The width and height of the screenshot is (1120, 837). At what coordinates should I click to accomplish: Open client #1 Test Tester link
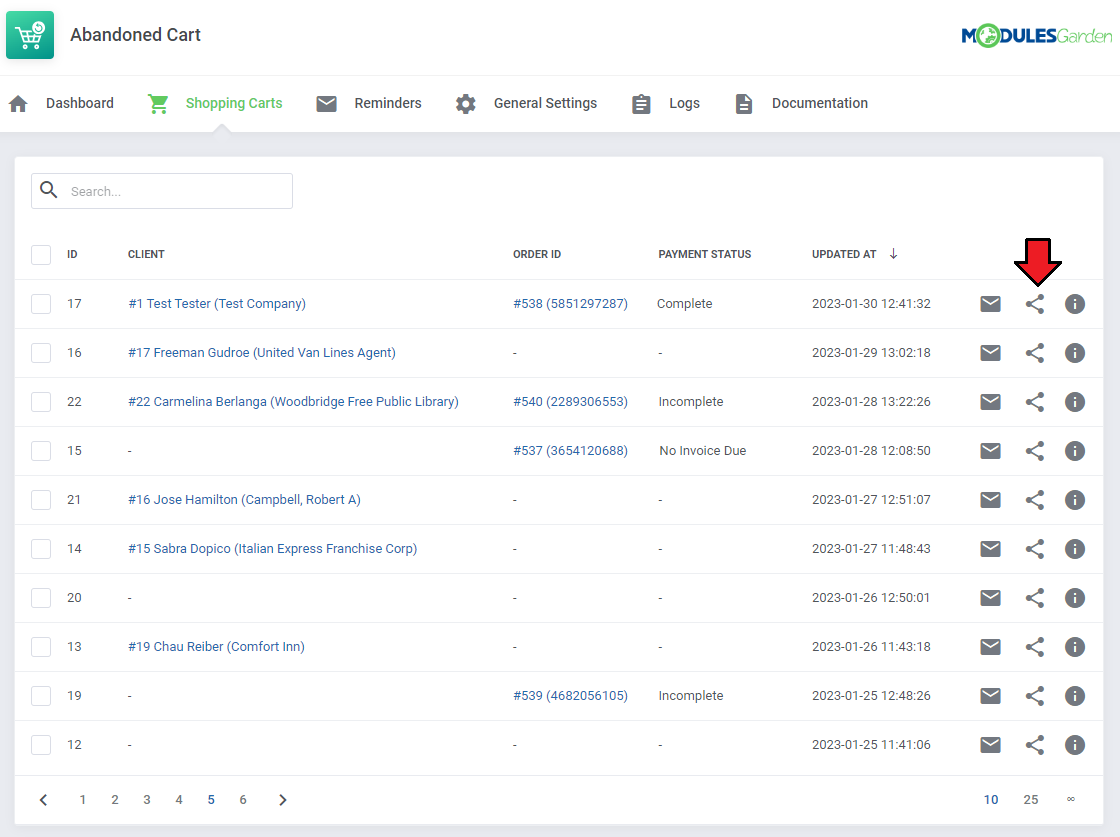[217, 304]
